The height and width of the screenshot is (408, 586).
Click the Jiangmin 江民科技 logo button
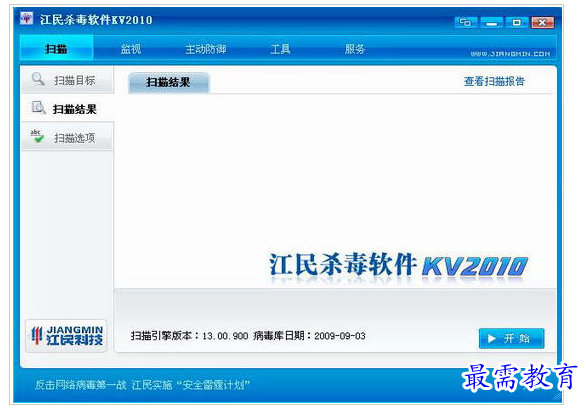coord(67,336)
